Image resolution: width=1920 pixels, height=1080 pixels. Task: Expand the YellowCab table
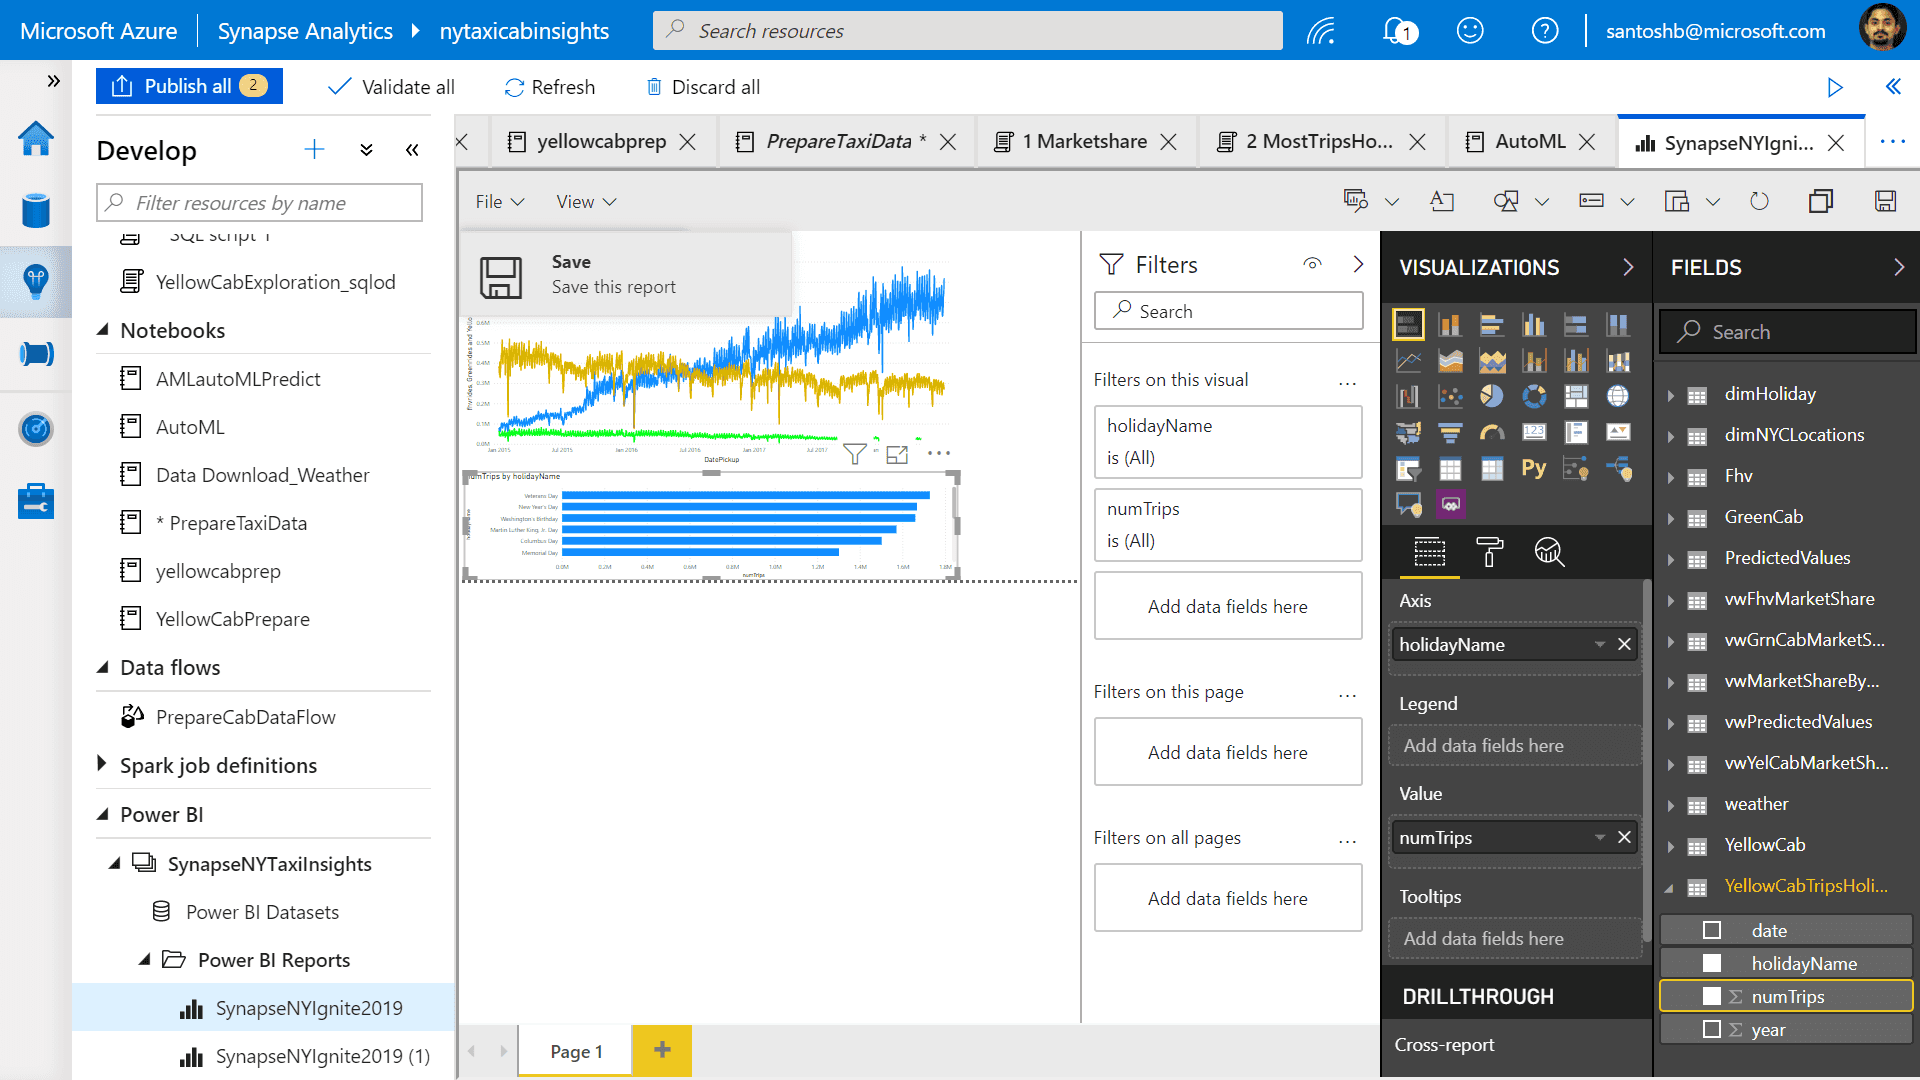[1670, 846]
